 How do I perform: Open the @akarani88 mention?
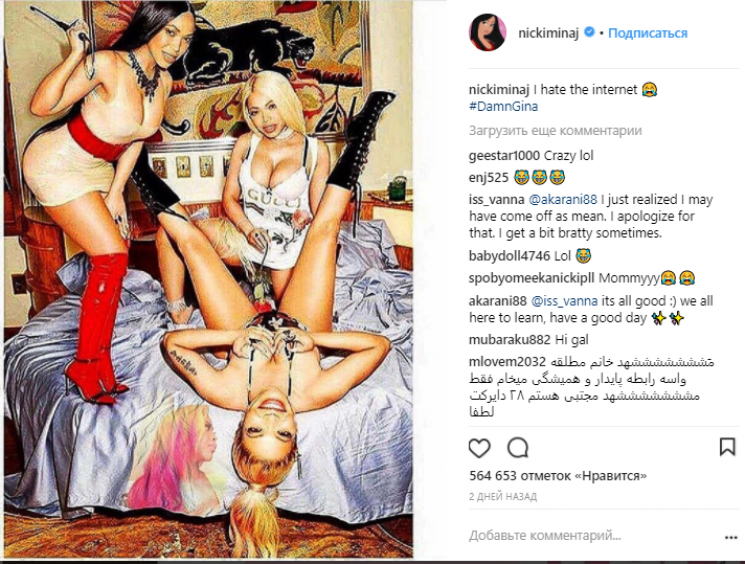click(562, 200)
